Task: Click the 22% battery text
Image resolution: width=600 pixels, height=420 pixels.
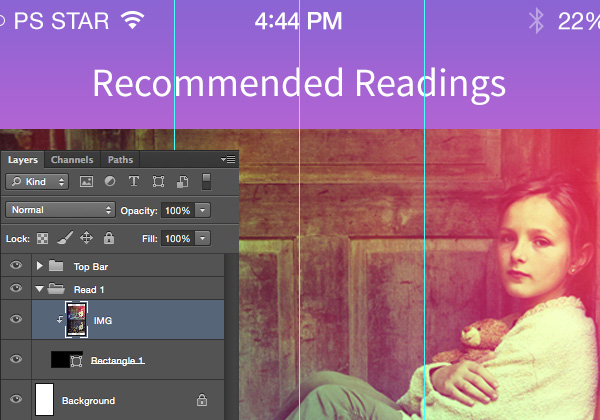Action: click(579, 21)
